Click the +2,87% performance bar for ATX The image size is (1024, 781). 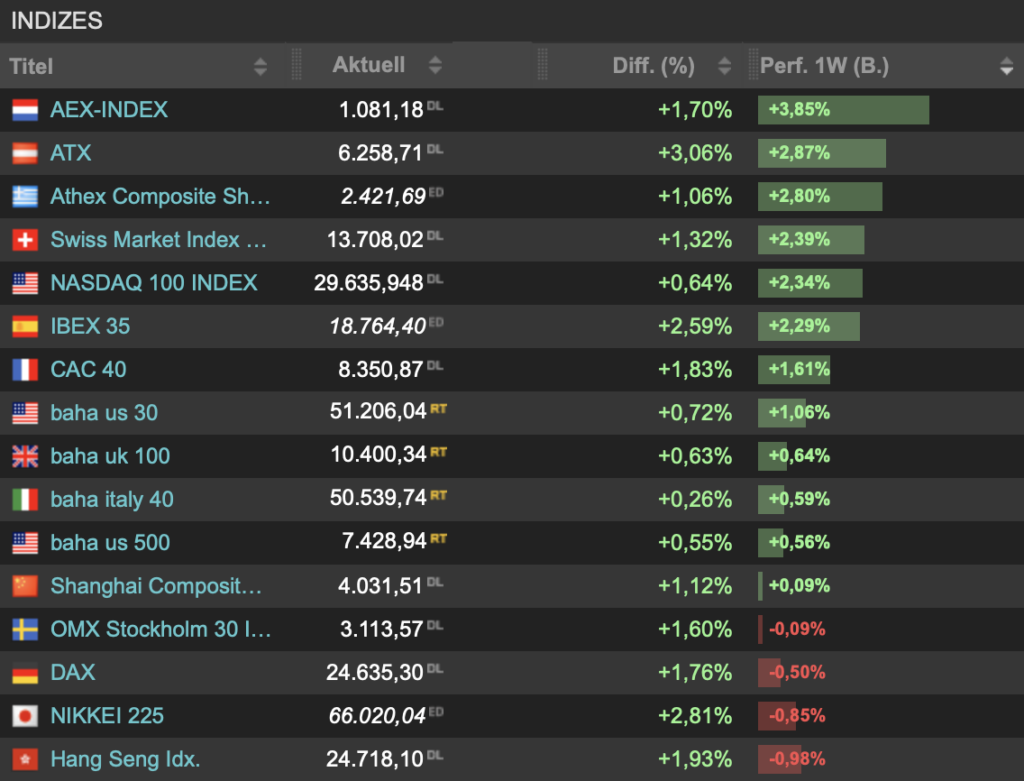(822, 153)
